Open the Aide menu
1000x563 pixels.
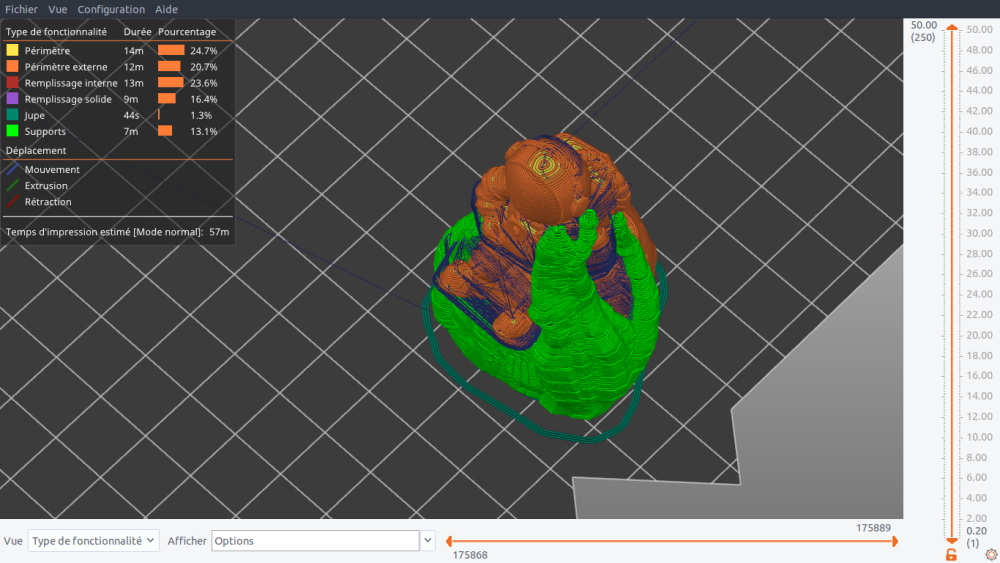coord(166,9)
